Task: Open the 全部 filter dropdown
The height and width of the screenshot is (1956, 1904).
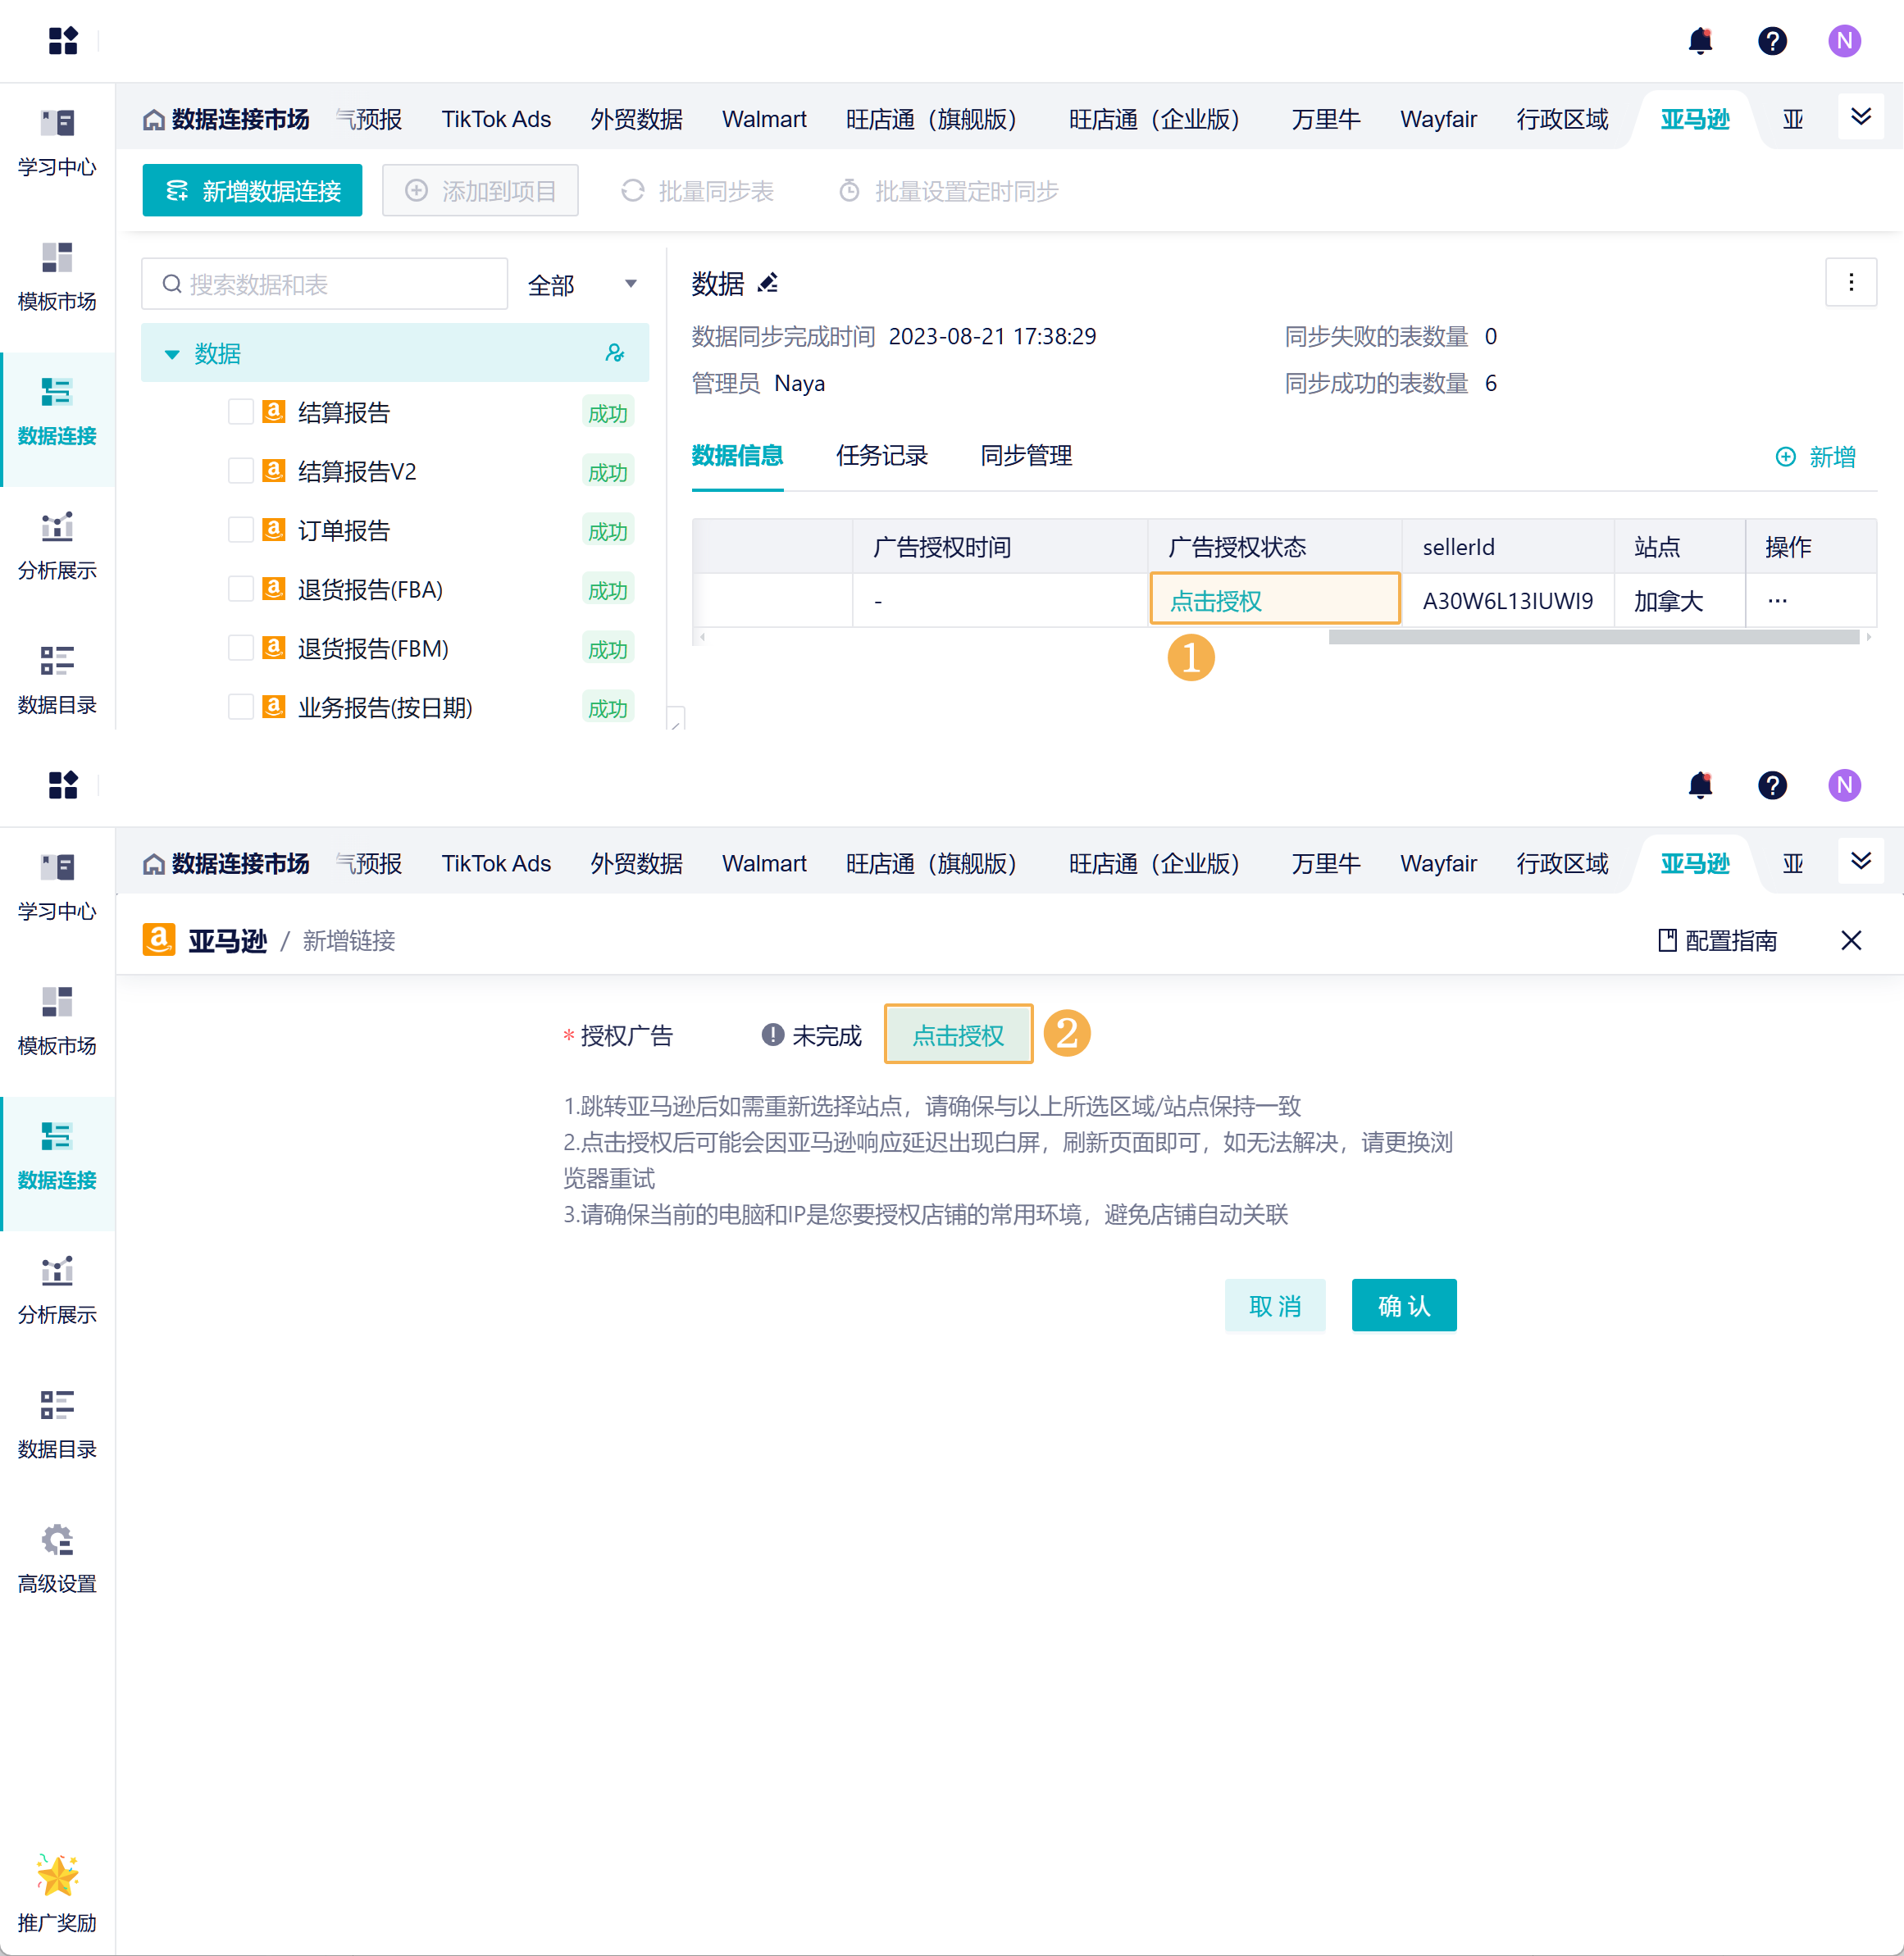Action: click(582, 284)
